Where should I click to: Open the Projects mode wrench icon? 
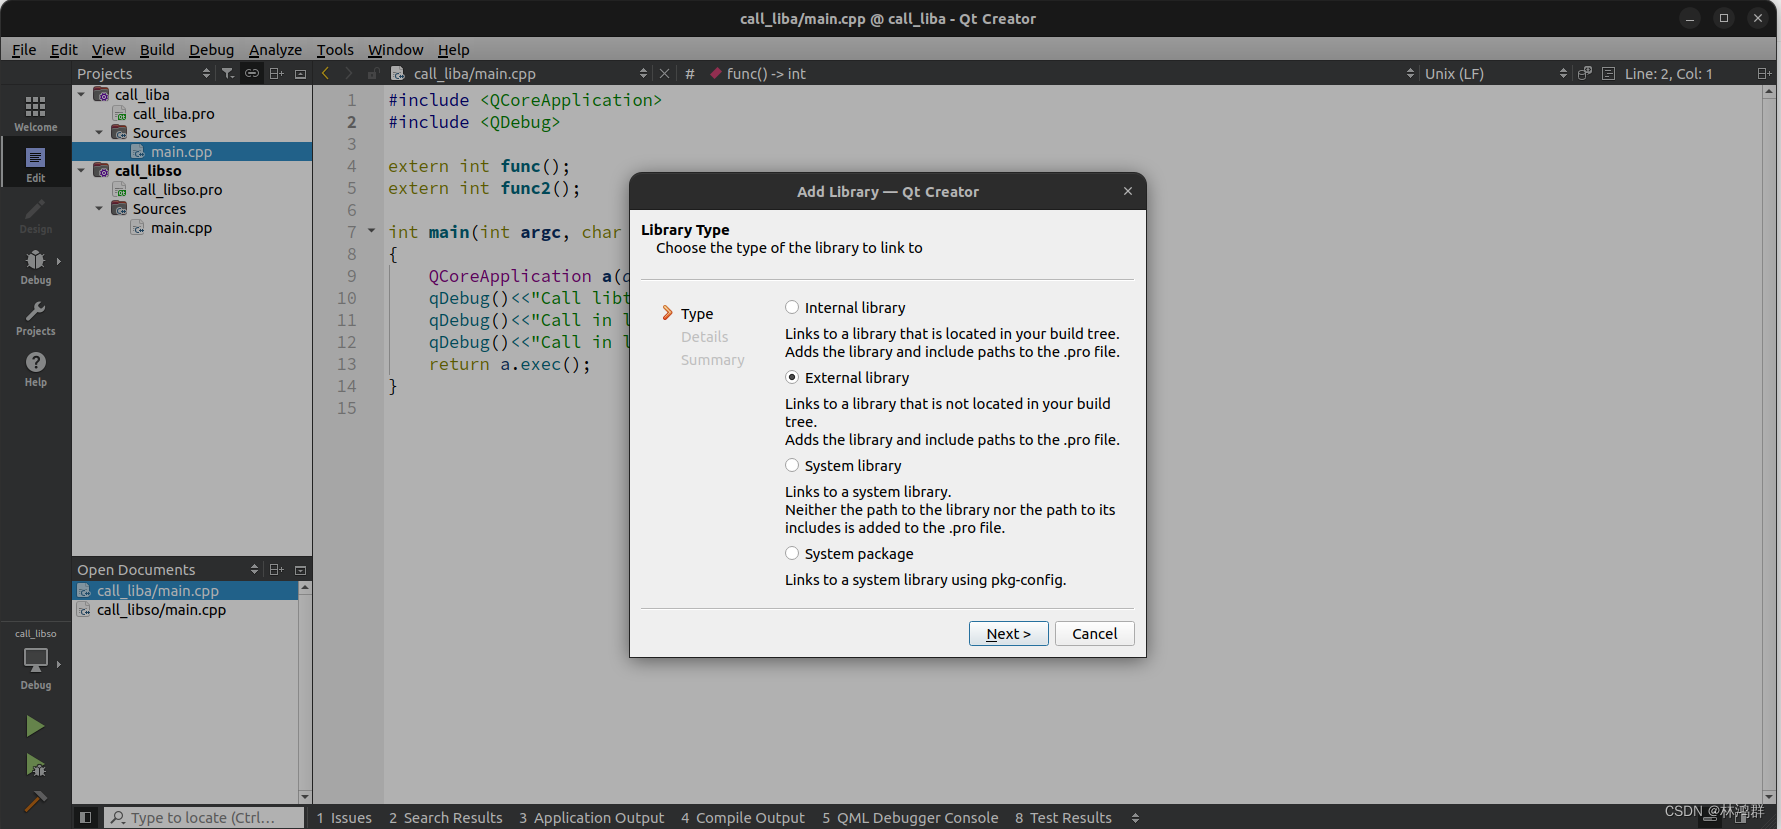click(35, 317)
